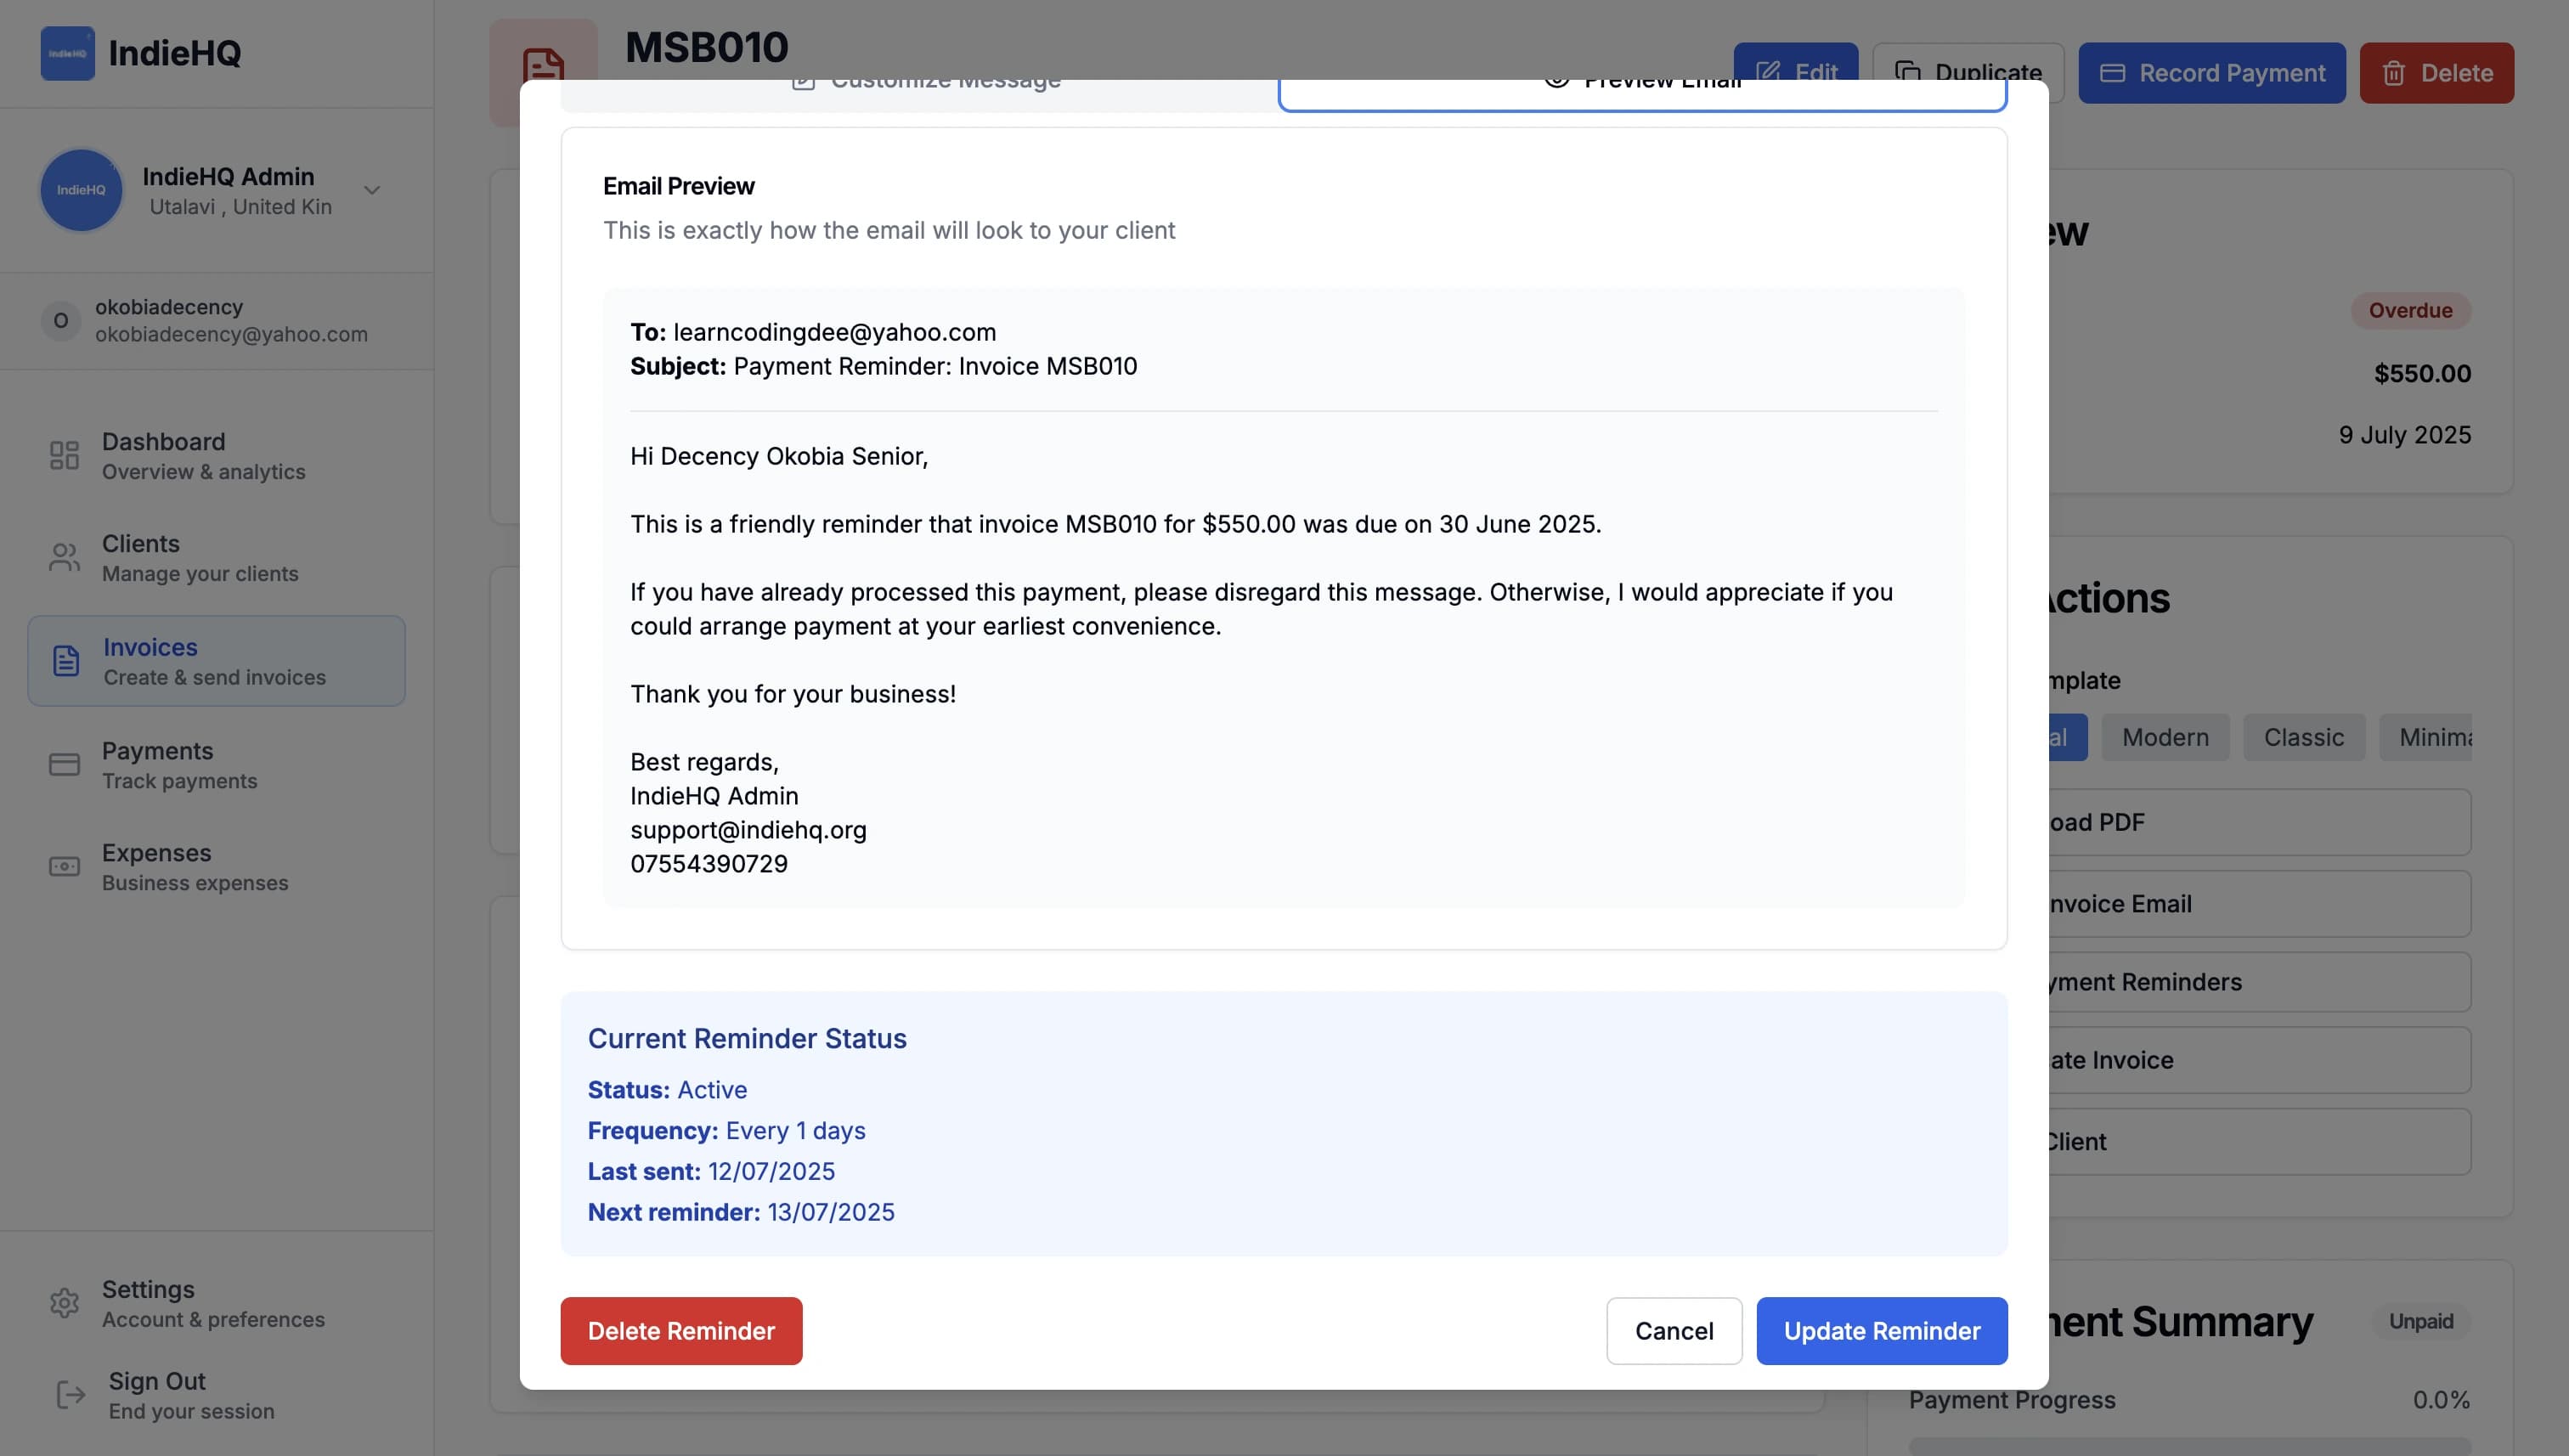Select the Expenses receipt icon
The image size is (2569, 1456).
tap(64, 866)
